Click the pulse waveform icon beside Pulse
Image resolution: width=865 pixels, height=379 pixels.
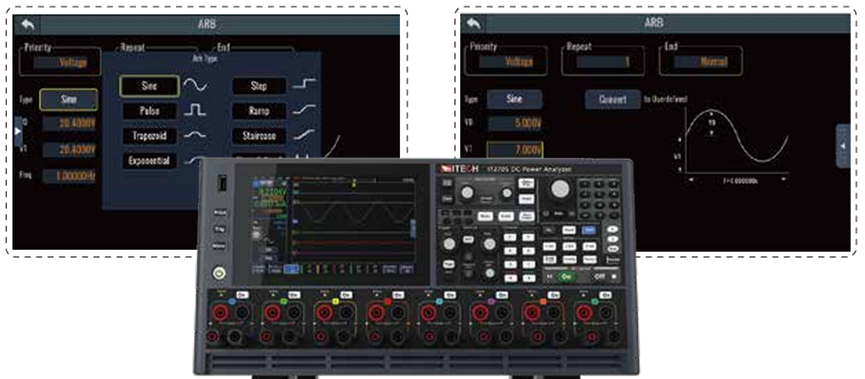click(x=195, y=110)
